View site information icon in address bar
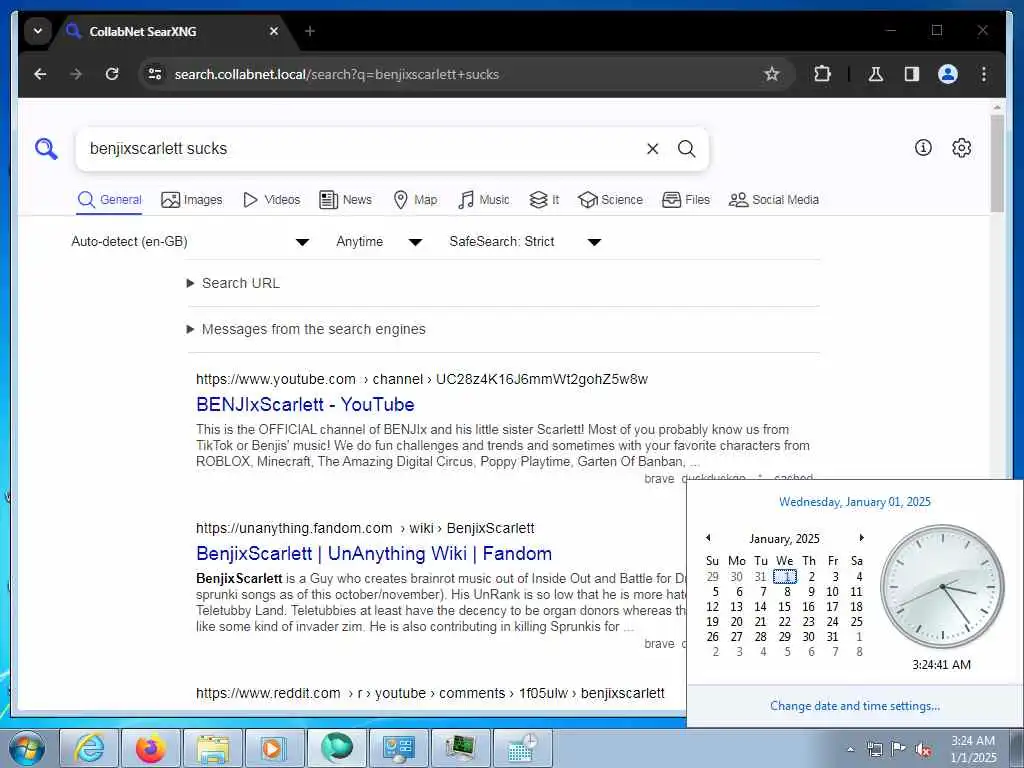The width and height of the screenshot is (1024, 768). (155, 74)
